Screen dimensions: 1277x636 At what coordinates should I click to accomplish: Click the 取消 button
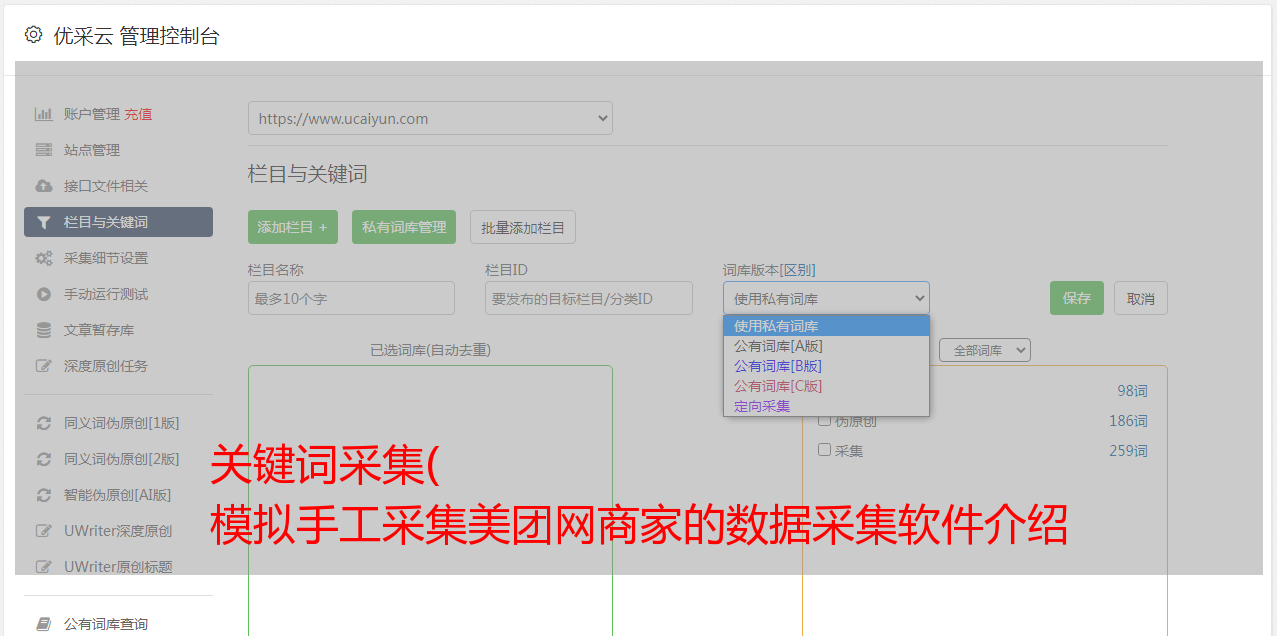1141,298
